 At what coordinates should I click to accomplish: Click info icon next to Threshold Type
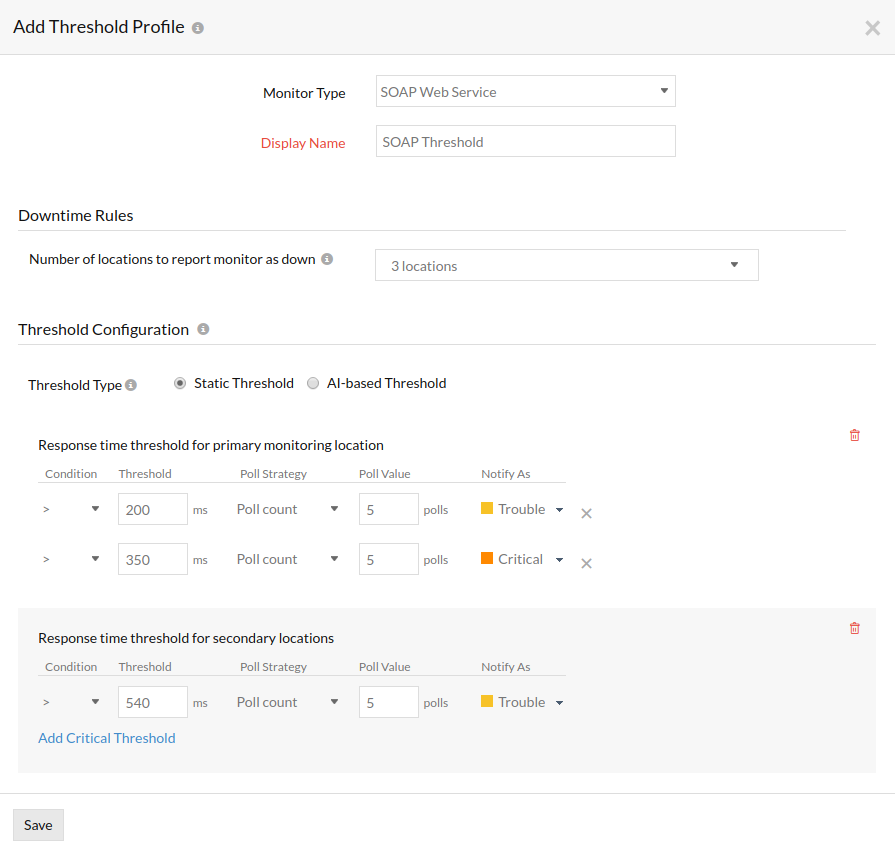coord(131,385)
